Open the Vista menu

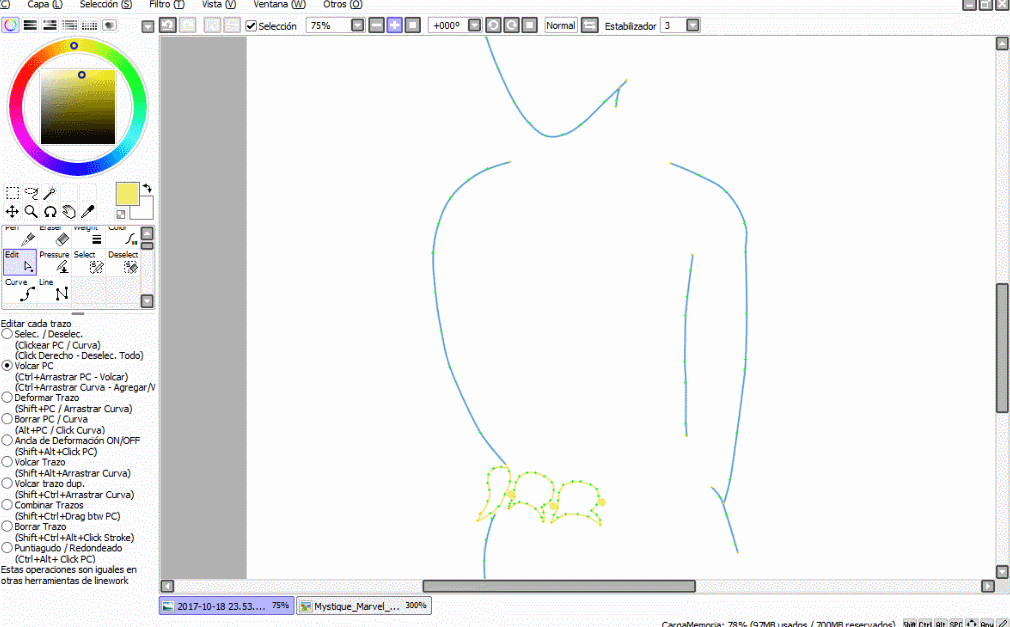[219, 5]
